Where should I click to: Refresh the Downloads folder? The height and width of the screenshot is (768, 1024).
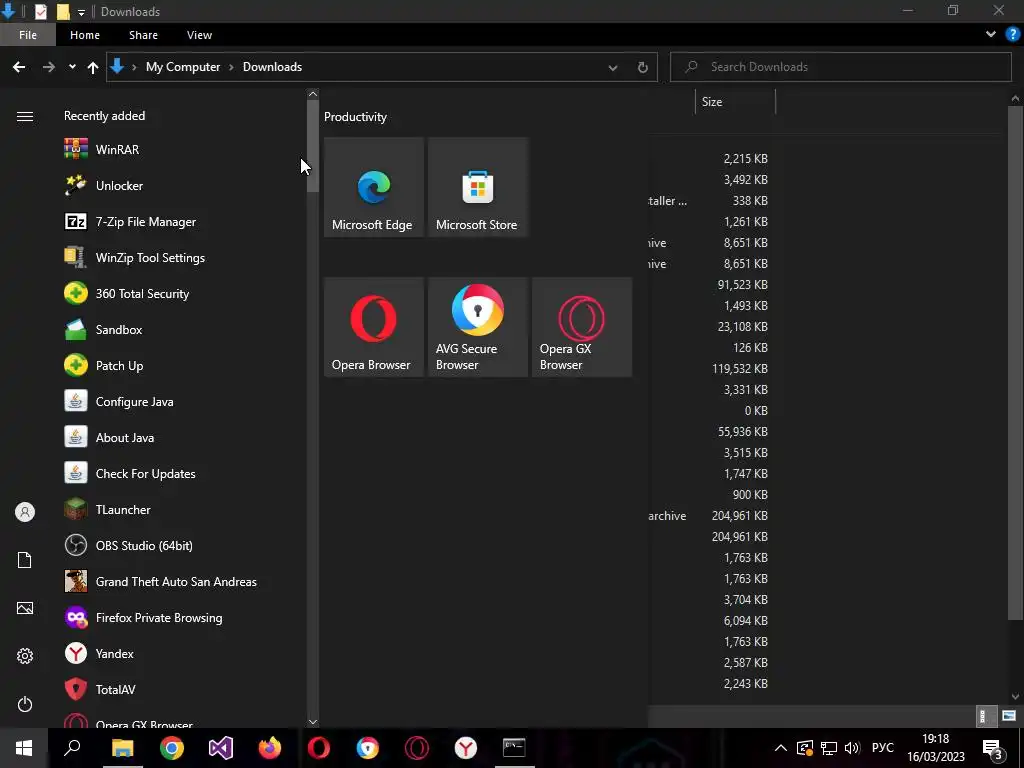pos(643,67)
